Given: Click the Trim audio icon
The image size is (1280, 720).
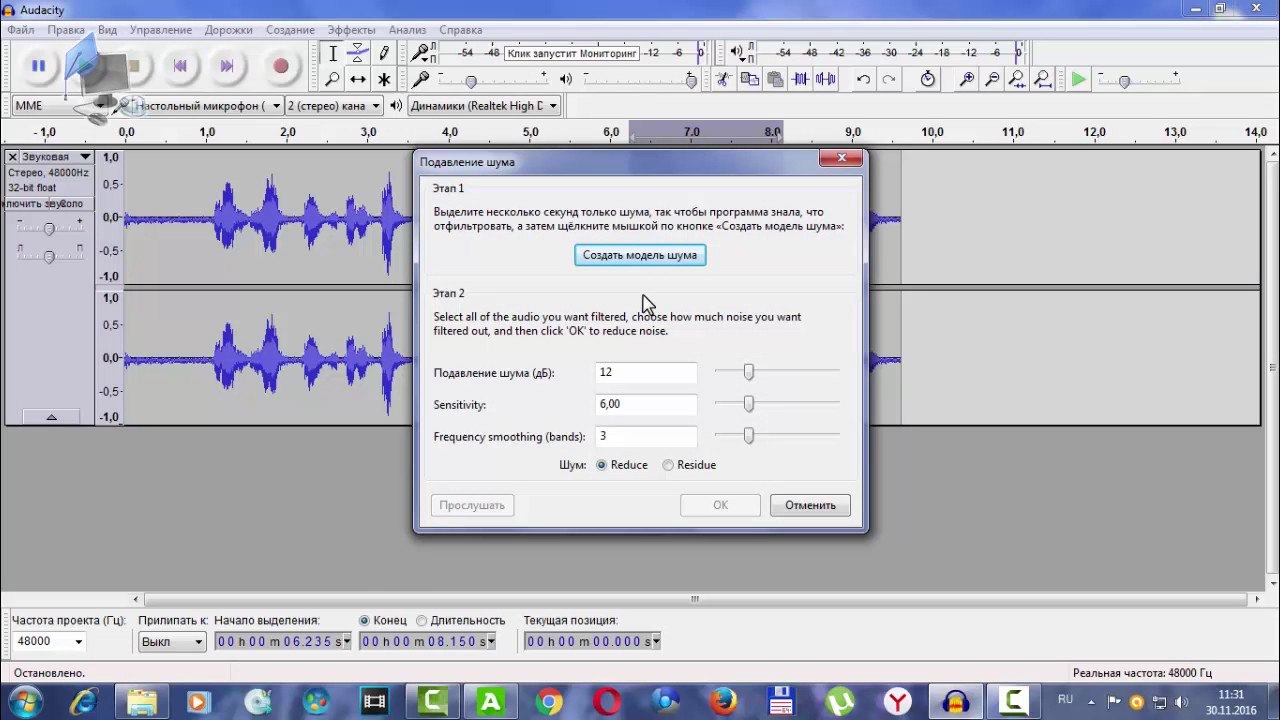Looking at the screenshot, I should coord(801,79).
